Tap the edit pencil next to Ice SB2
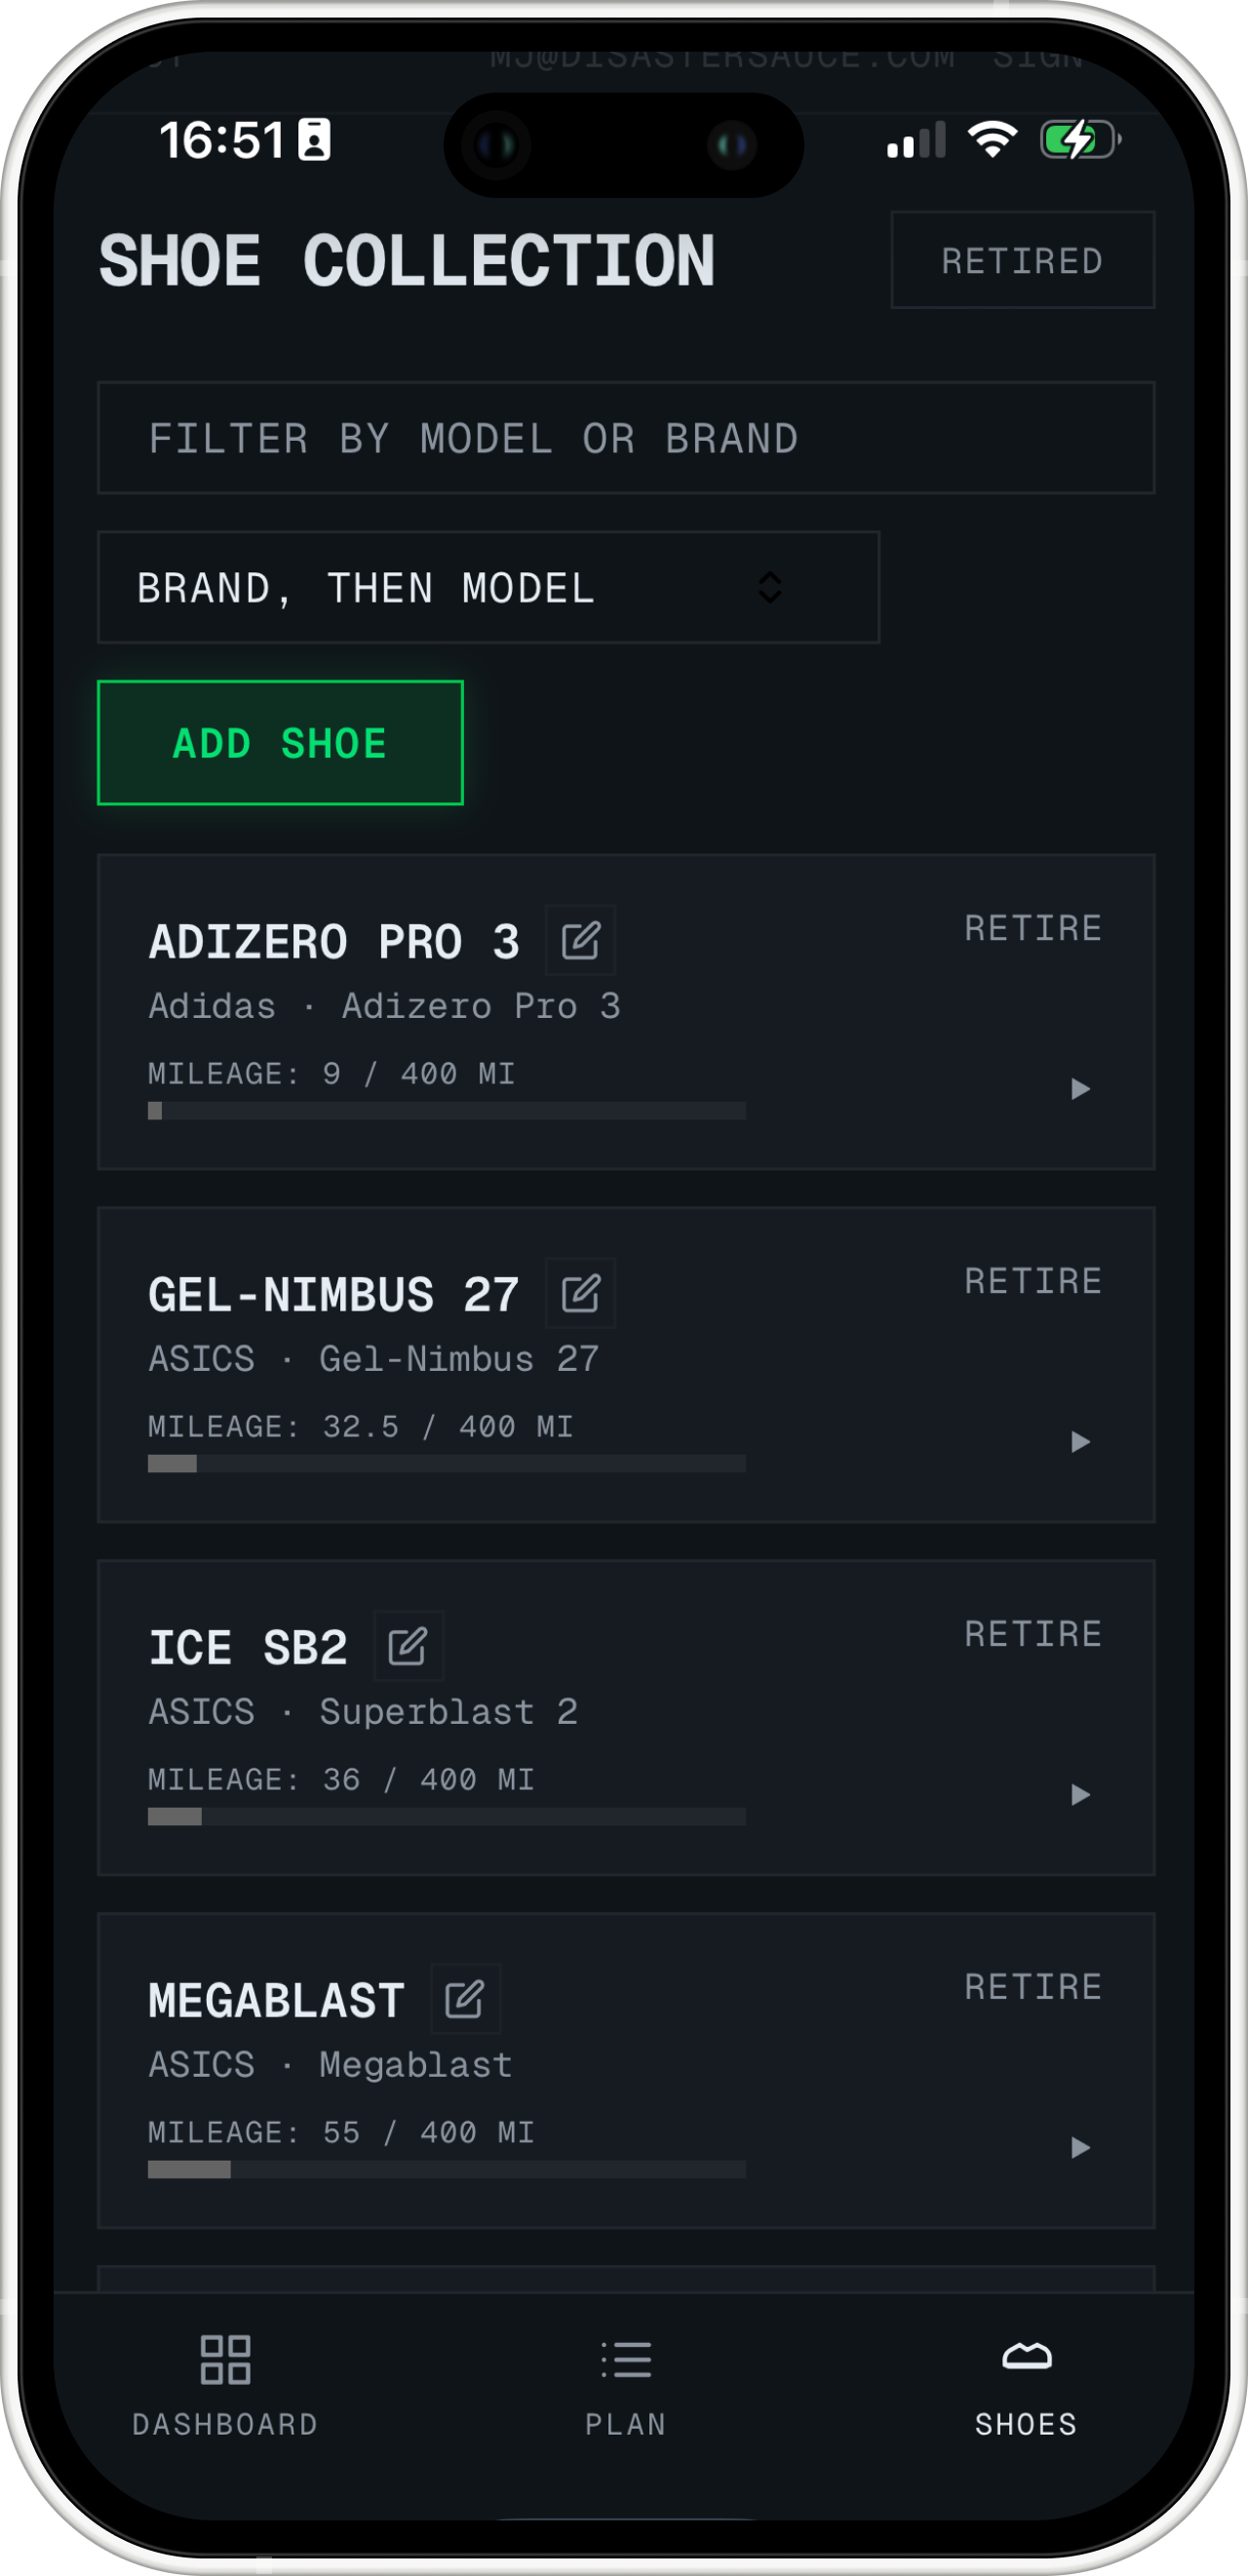This screenshot has height=2576, width=1248. (408, 1646)
